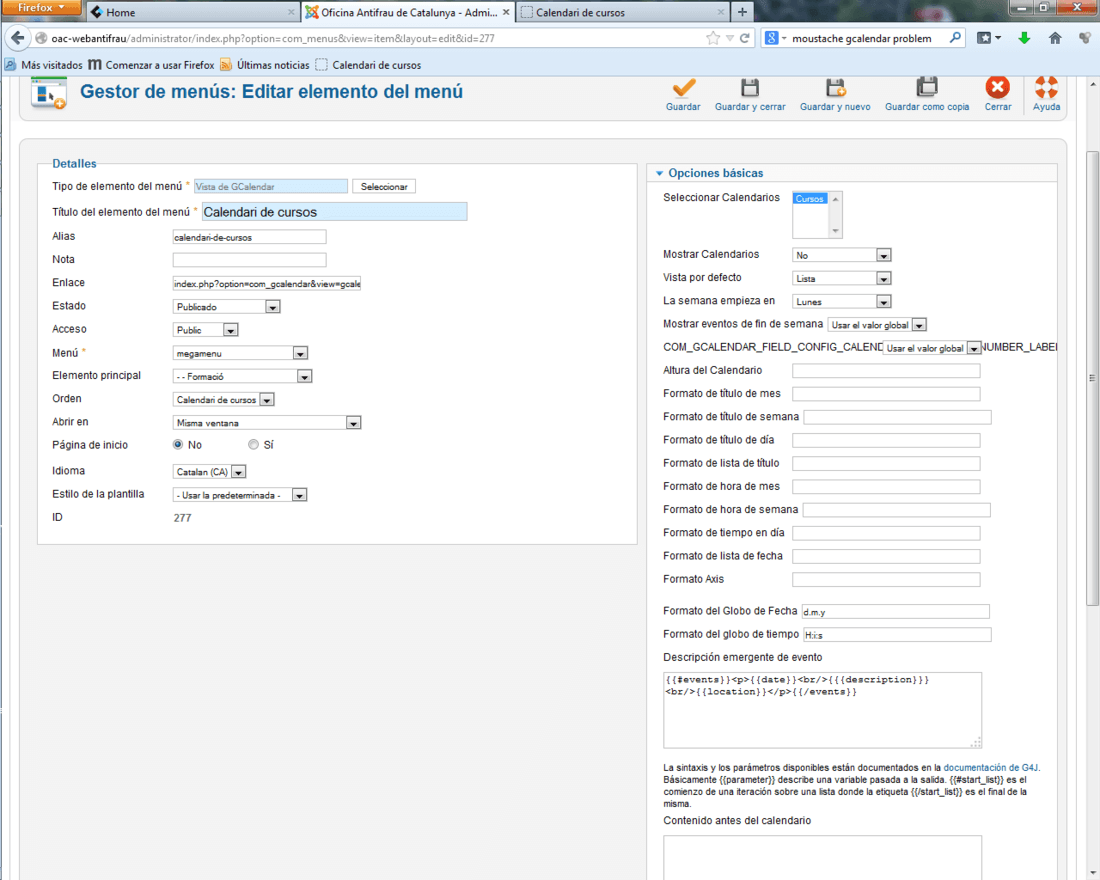Open Más visitados bookmarks folder
The width and height of the screenshot is (1100, 880).
[43, 65]
